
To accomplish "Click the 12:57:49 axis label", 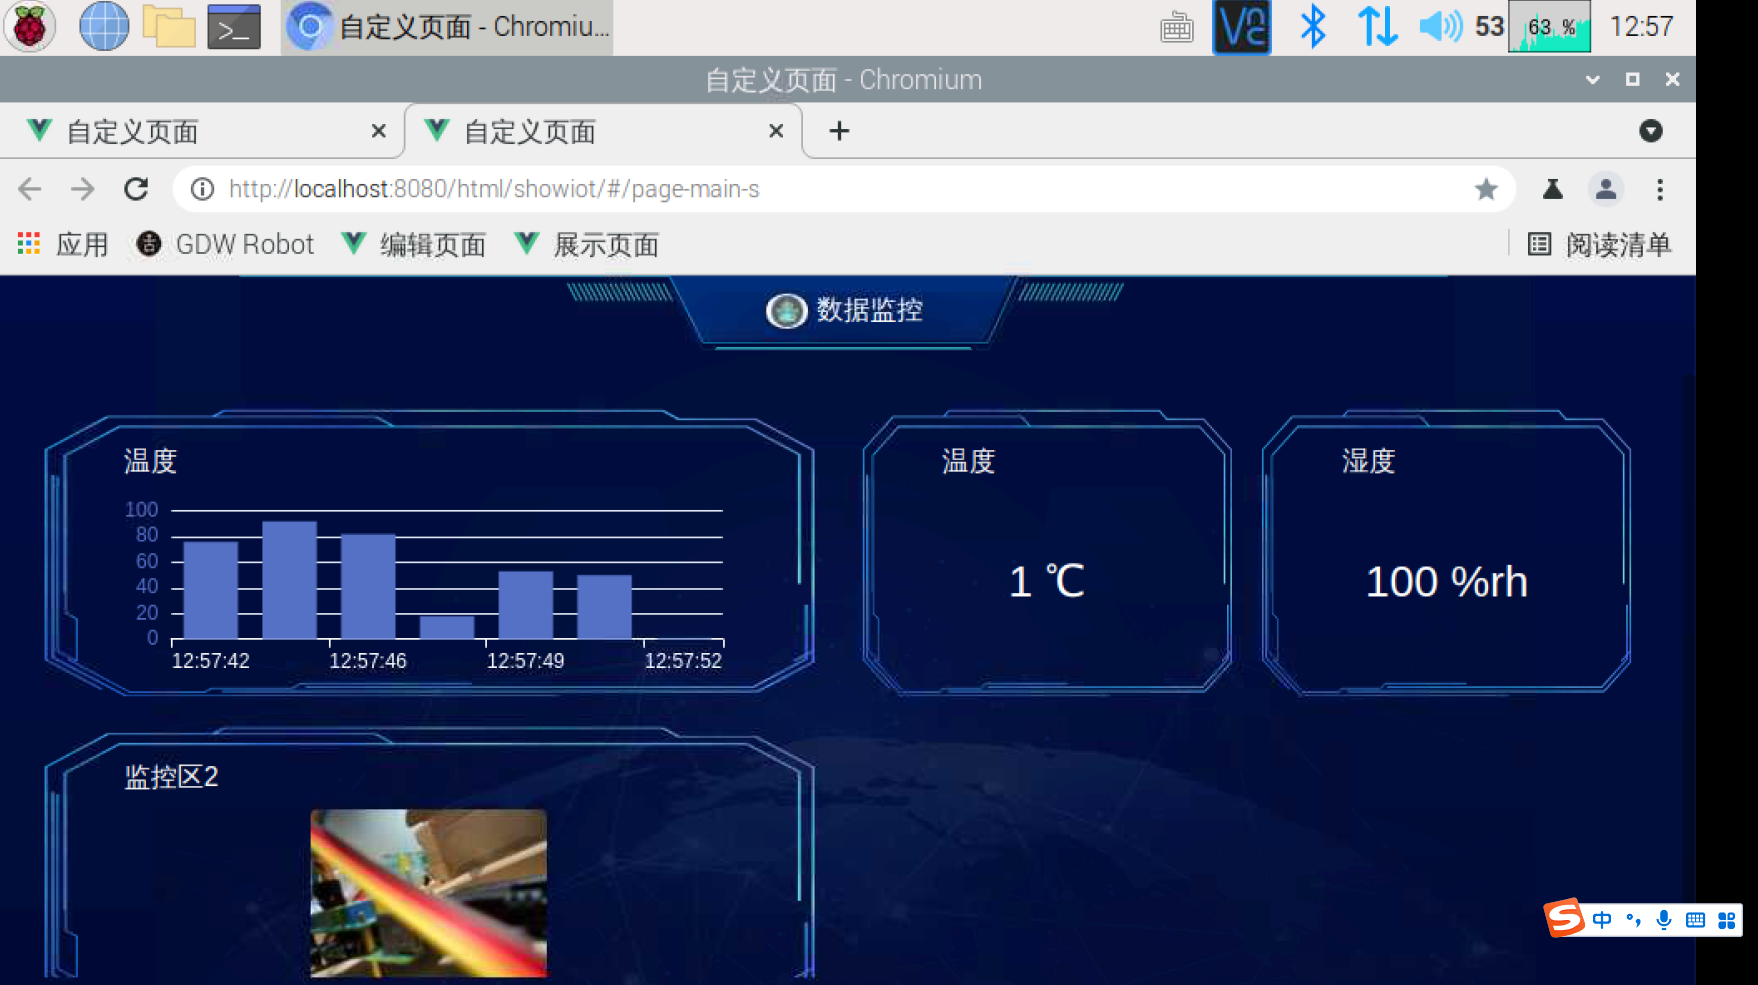I will [526, 661].
